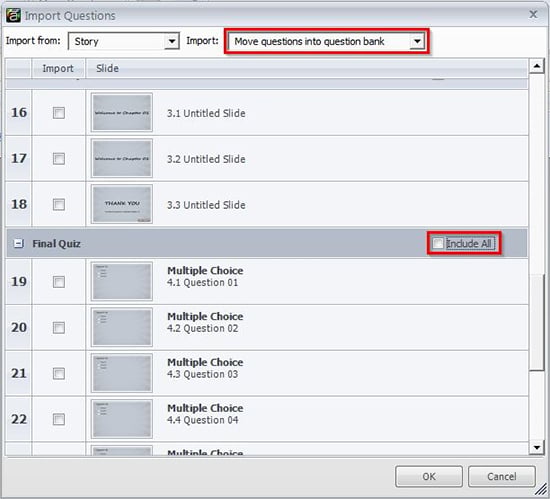Tick the checkbox for 4.3 Question 03

(59, 373)
